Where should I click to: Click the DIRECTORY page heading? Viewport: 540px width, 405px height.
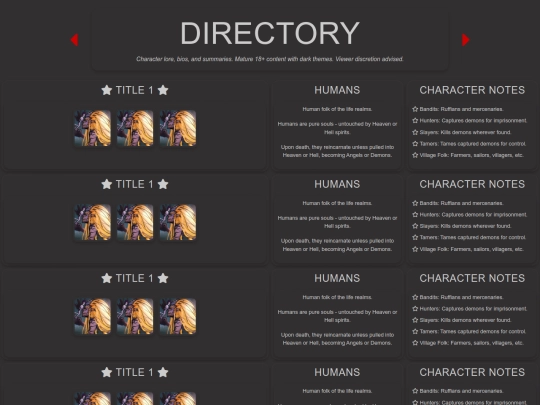(270, 33)
